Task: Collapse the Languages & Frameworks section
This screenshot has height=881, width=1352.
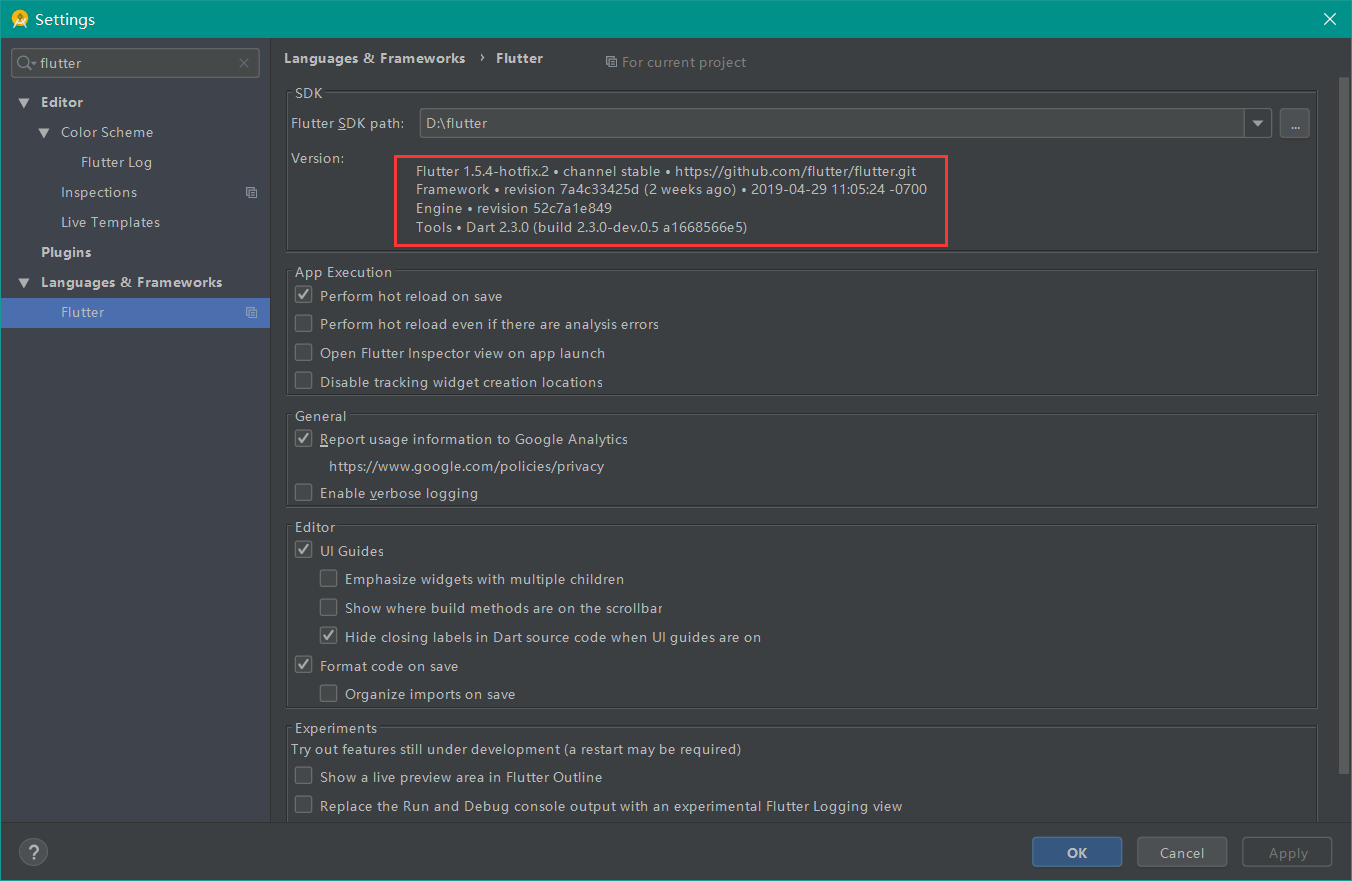Action: point(24,282)
